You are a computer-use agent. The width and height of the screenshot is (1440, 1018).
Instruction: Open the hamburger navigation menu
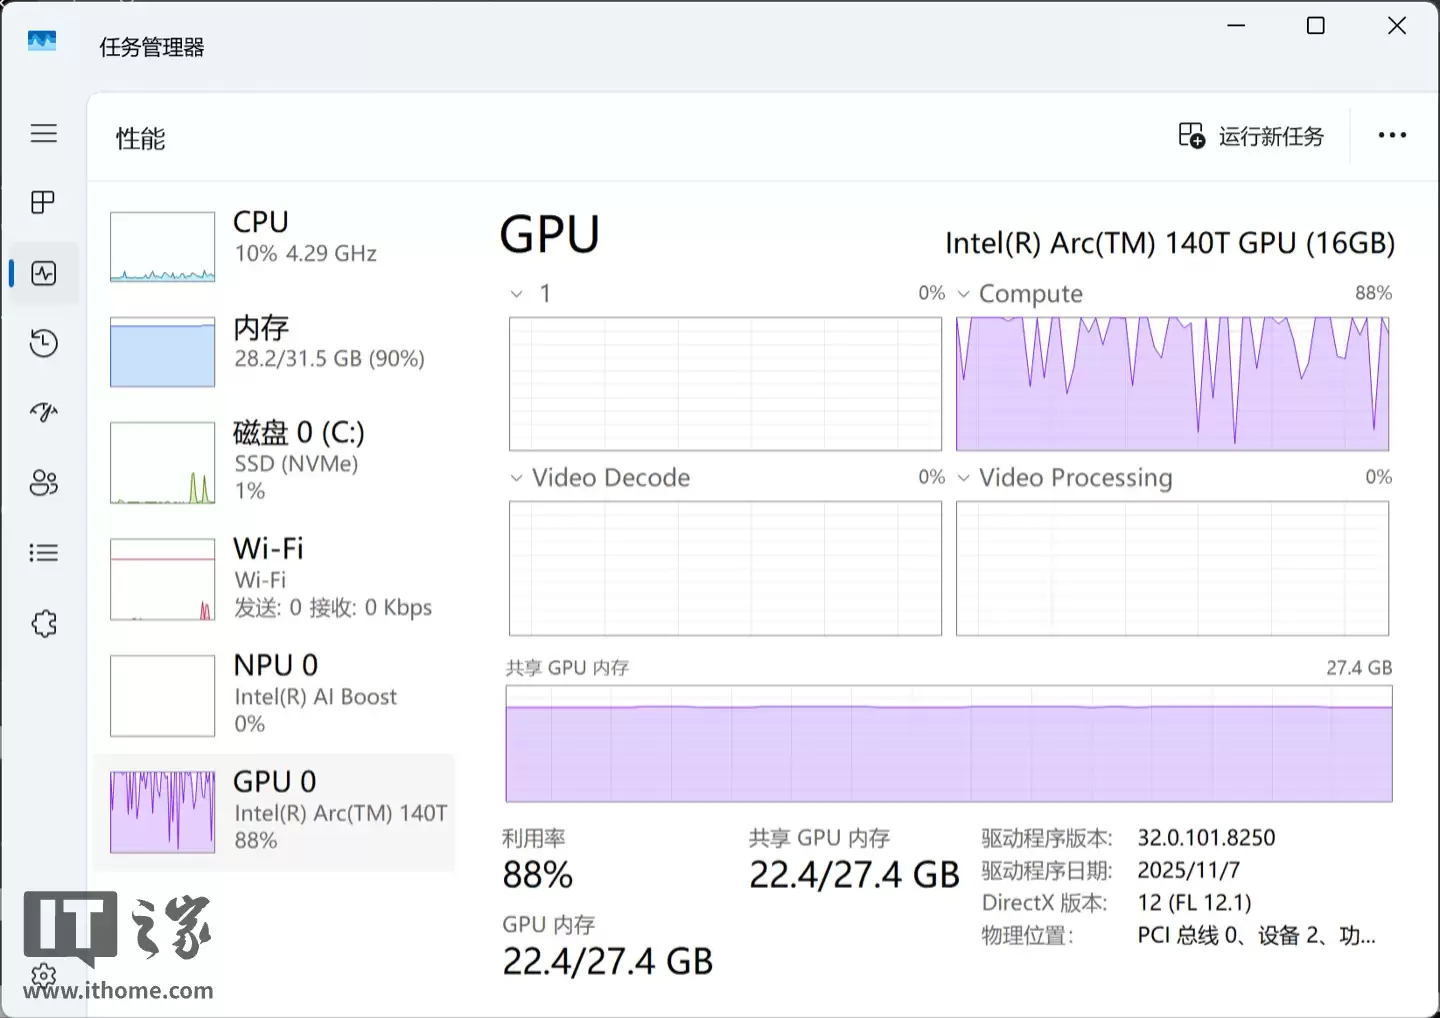pyautogui.click(x=44, y=133)
